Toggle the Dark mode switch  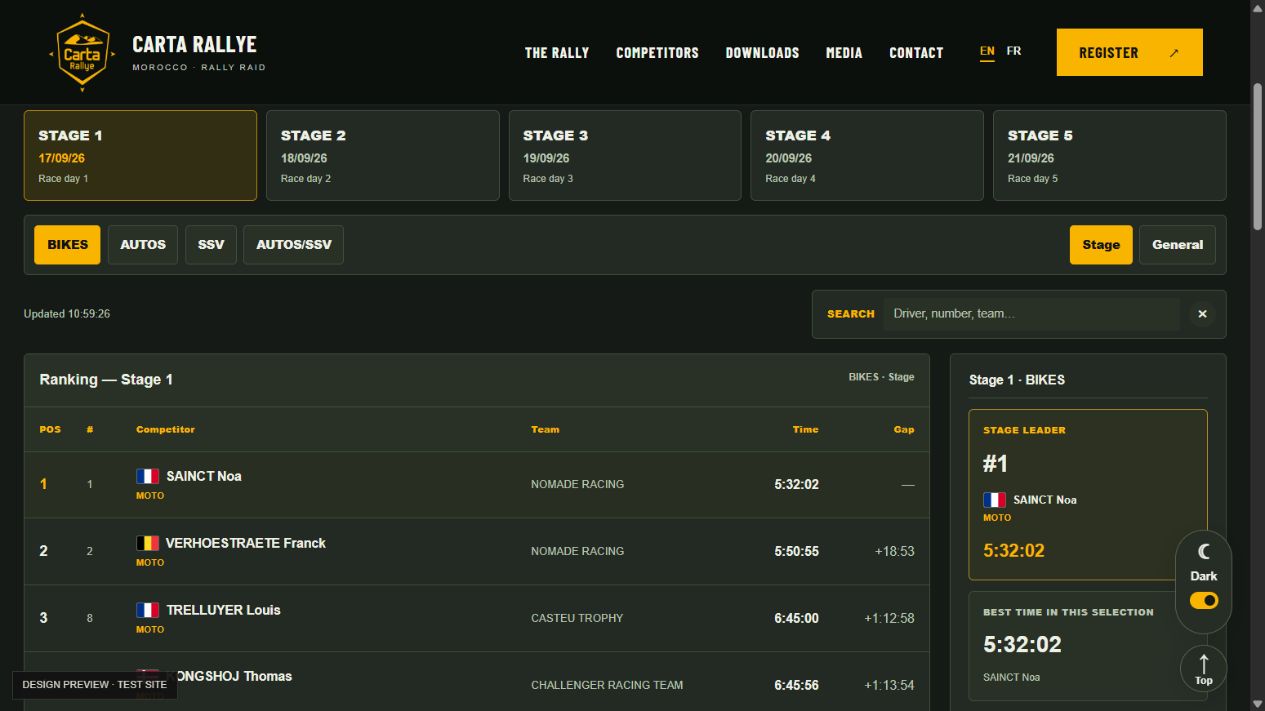pyautogui.click(x=1204, y=600)
